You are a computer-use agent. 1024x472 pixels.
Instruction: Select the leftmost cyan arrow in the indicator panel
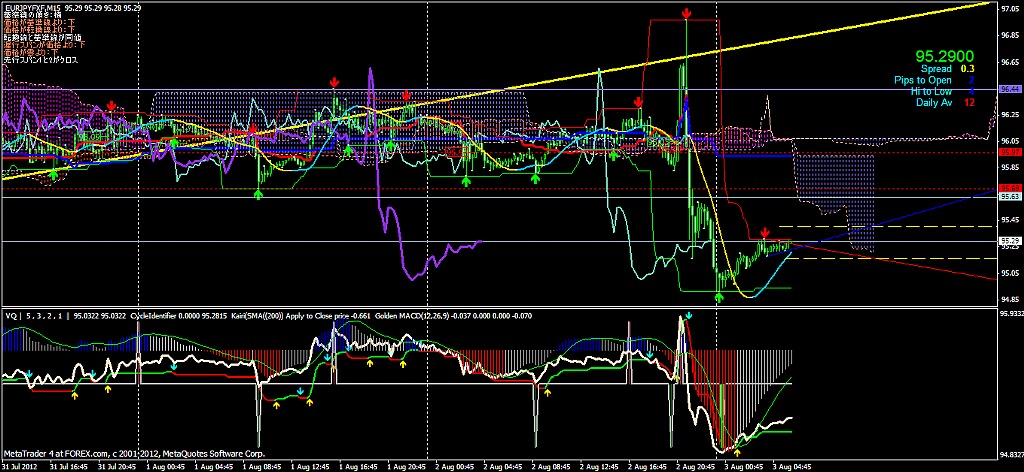[30, 374]
